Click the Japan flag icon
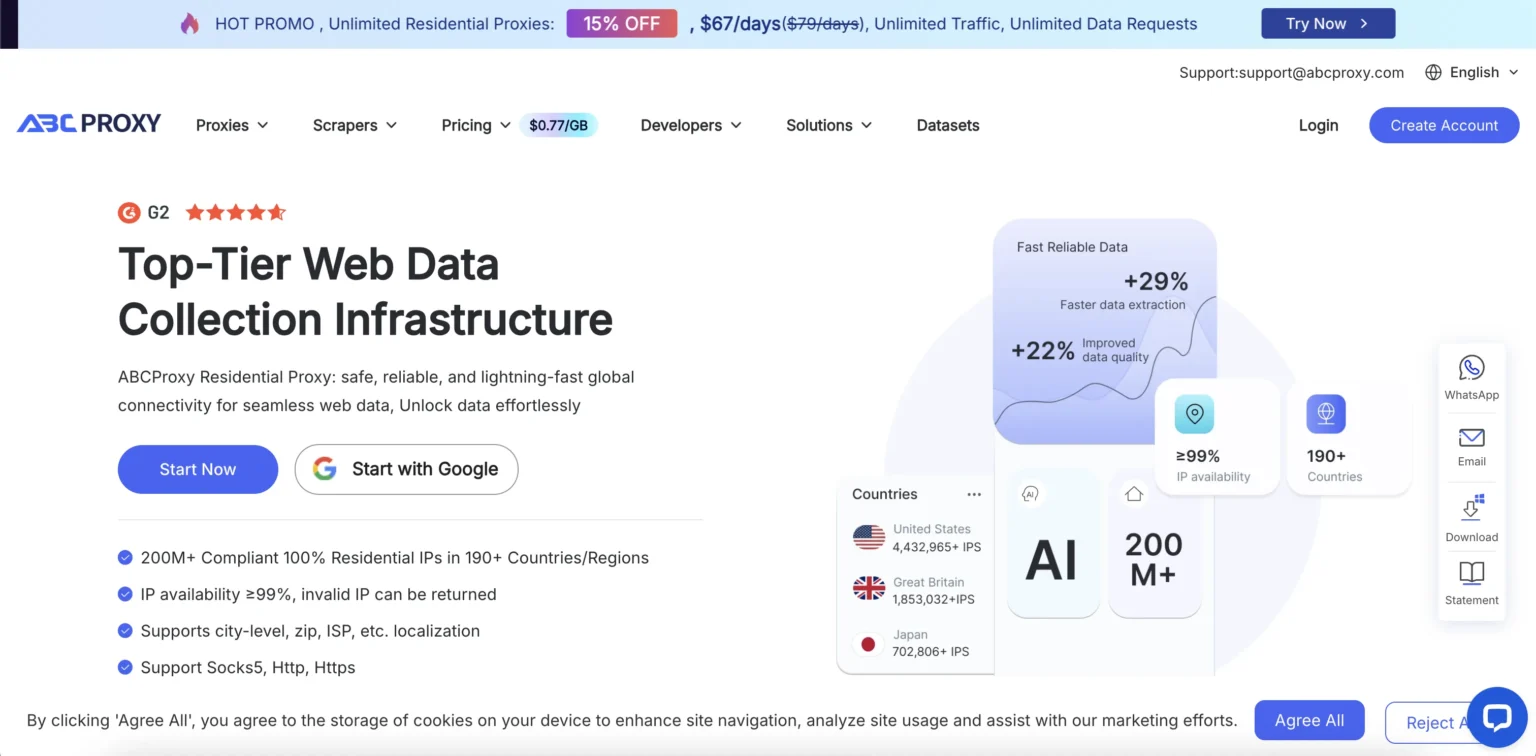 pyautogui.click(x=867, y=644)
